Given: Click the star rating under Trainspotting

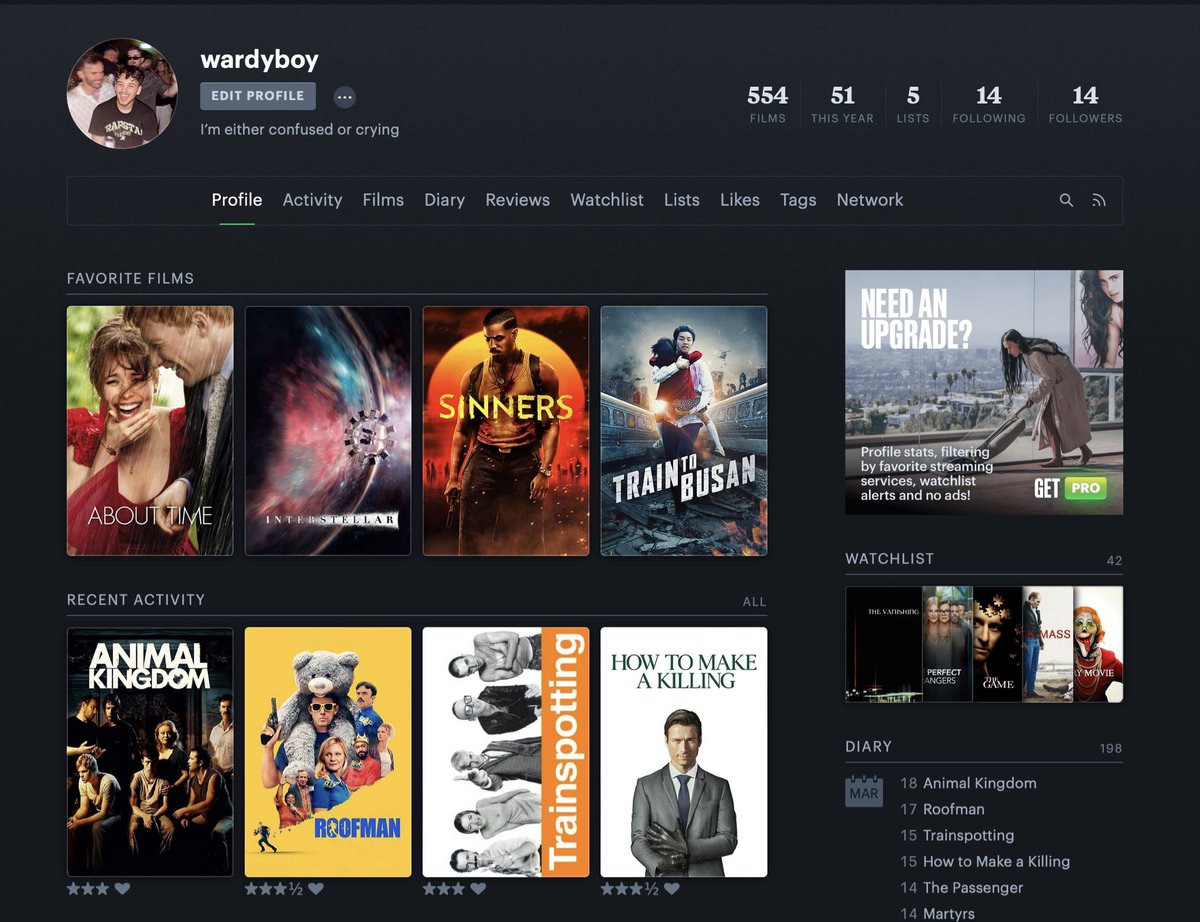Looking at the screenshot, I should [x=443, y=888].
